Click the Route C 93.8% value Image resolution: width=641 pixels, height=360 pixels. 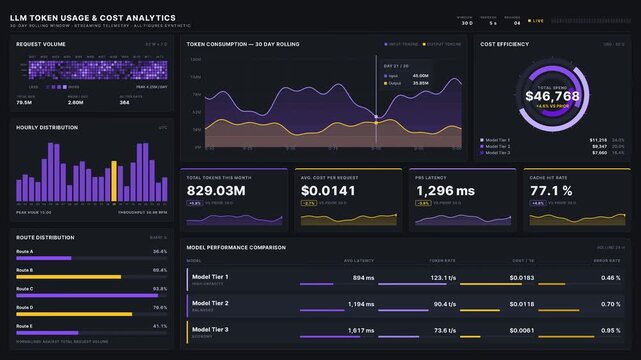tap(160, 289)
